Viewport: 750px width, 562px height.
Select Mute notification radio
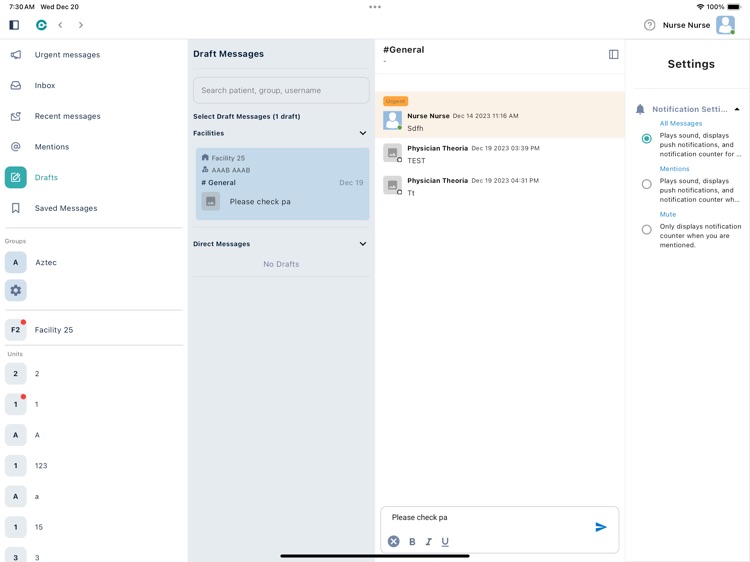pyautogui.click(x=647, y=230)
